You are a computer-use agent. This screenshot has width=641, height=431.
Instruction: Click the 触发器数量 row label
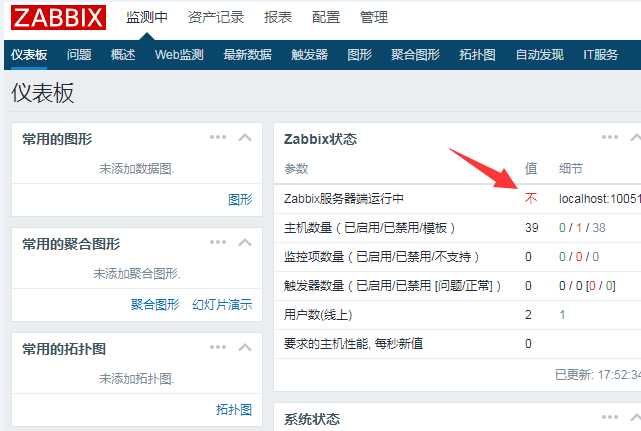[x=392, y=286]
